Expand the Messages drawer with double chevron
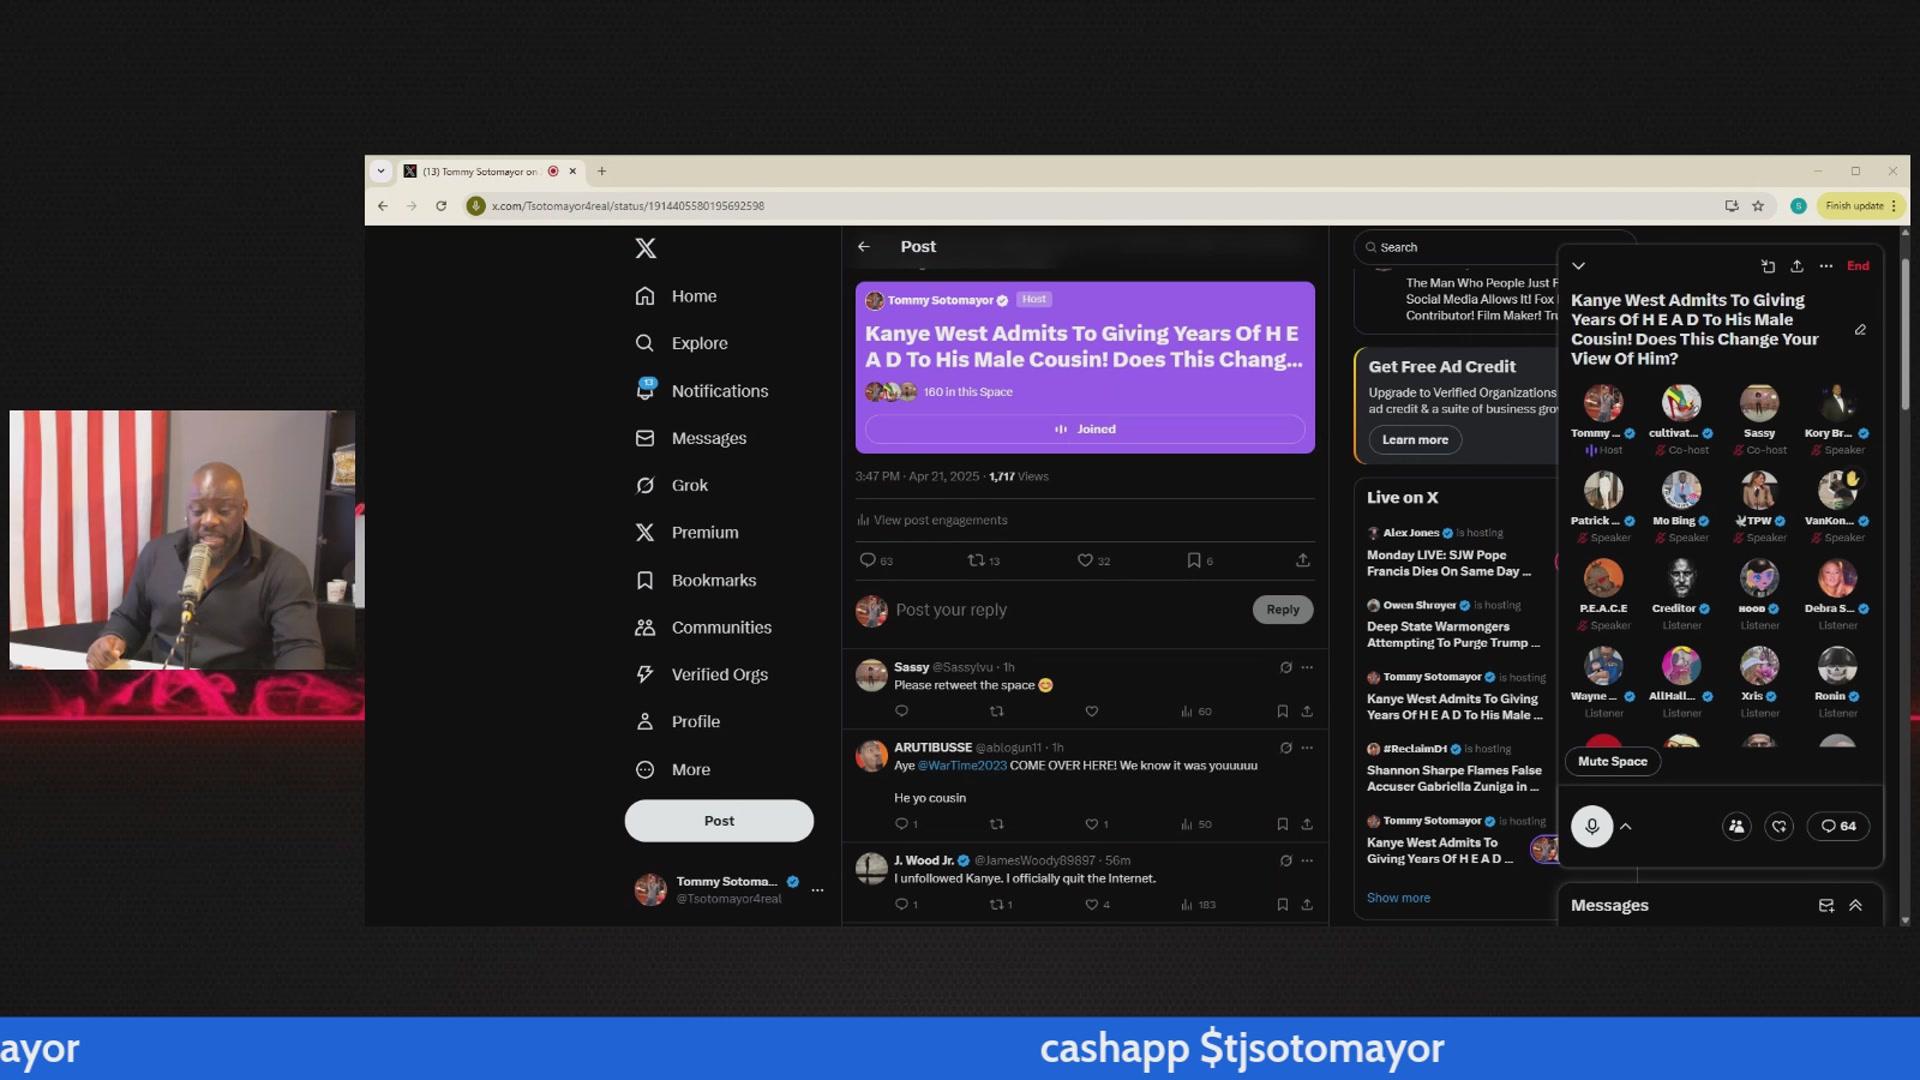Viewport: 1920px width, 1080px height. tap(1856, 905)
